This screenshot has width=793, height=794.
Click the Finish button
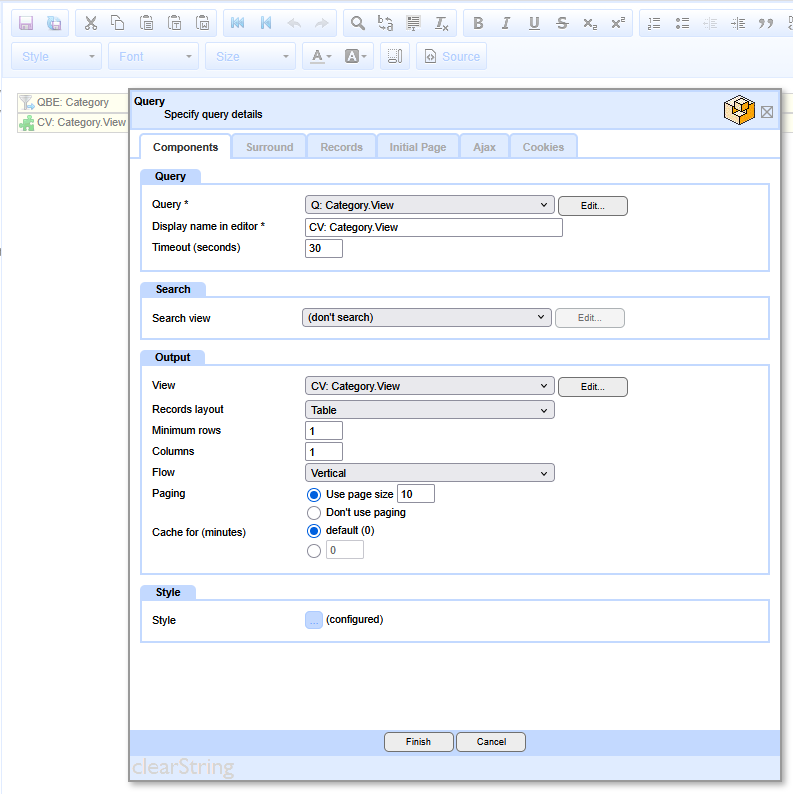418,742
